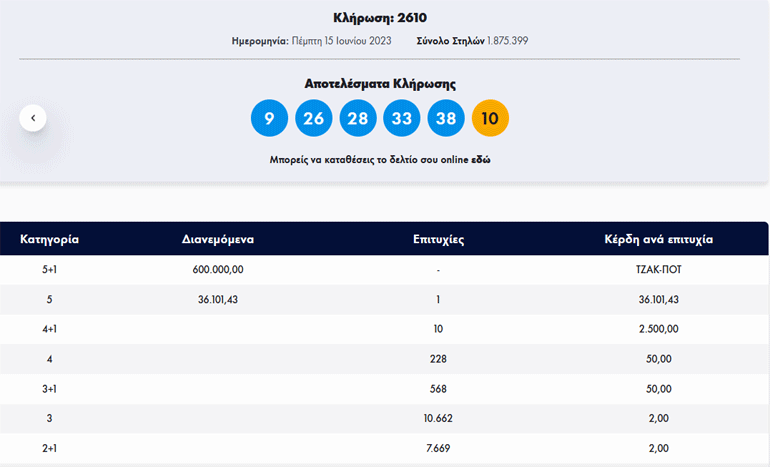
Task: Click the blue number 33 ball
Action: coord(401,119)
